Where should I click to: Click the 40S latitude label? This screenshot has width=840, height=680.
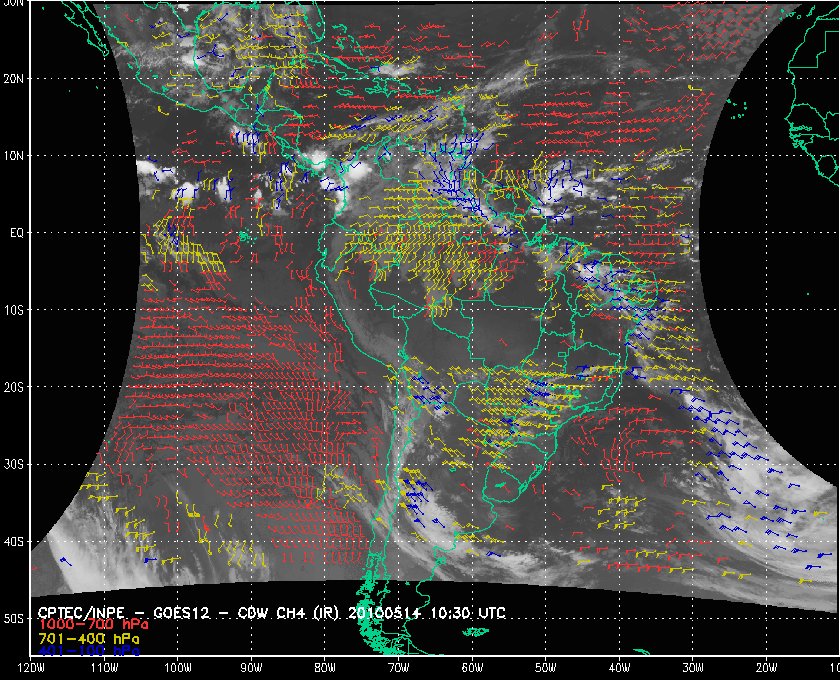click(x=14, y=542)
